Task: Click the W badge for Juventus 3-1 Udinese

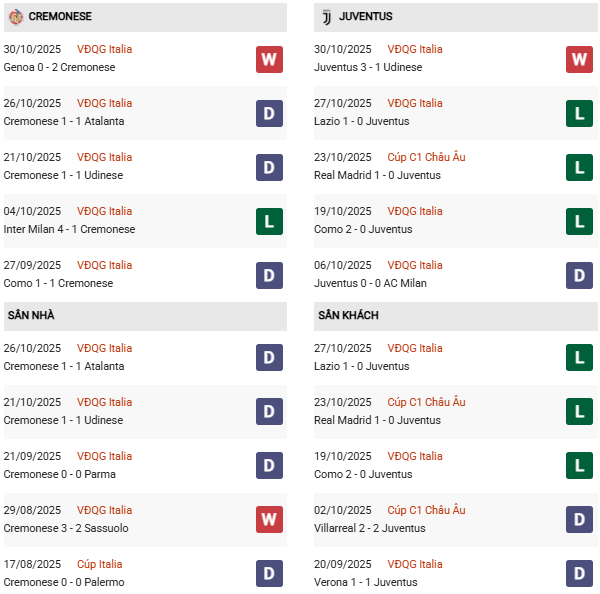Action: pos(579,59)
